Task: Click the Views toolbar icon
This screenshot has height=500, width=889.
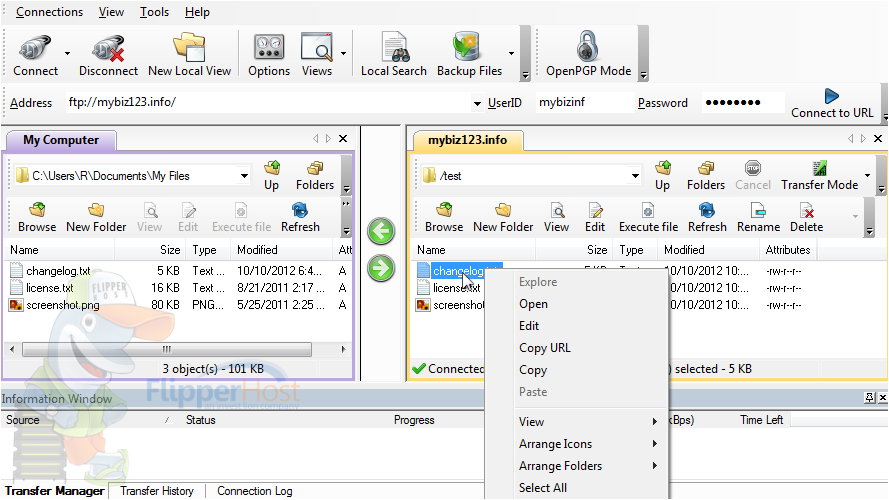Action: (x=316, y=48)
